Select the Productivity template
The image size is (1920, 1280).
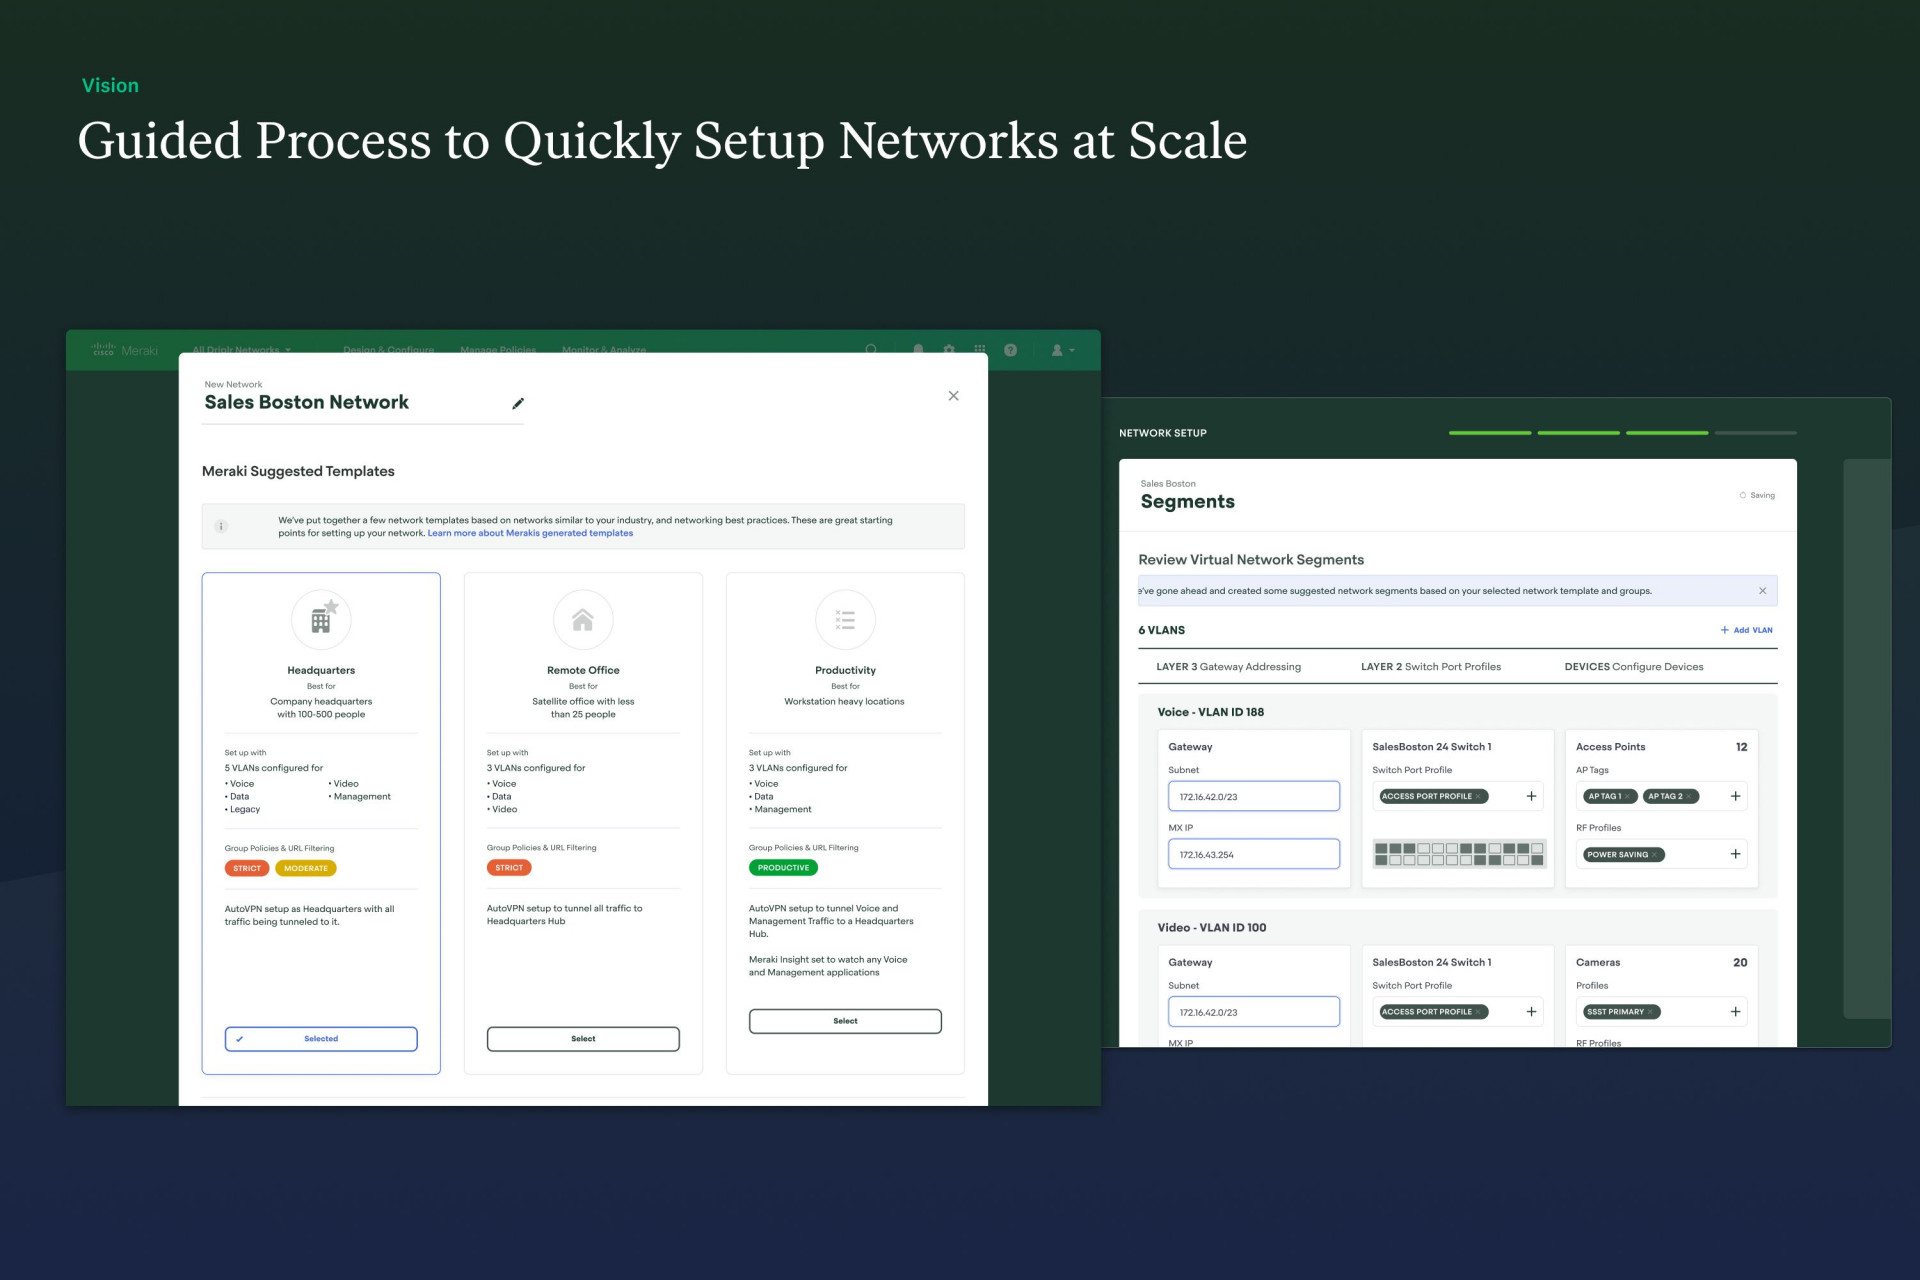pos(845,1021)
